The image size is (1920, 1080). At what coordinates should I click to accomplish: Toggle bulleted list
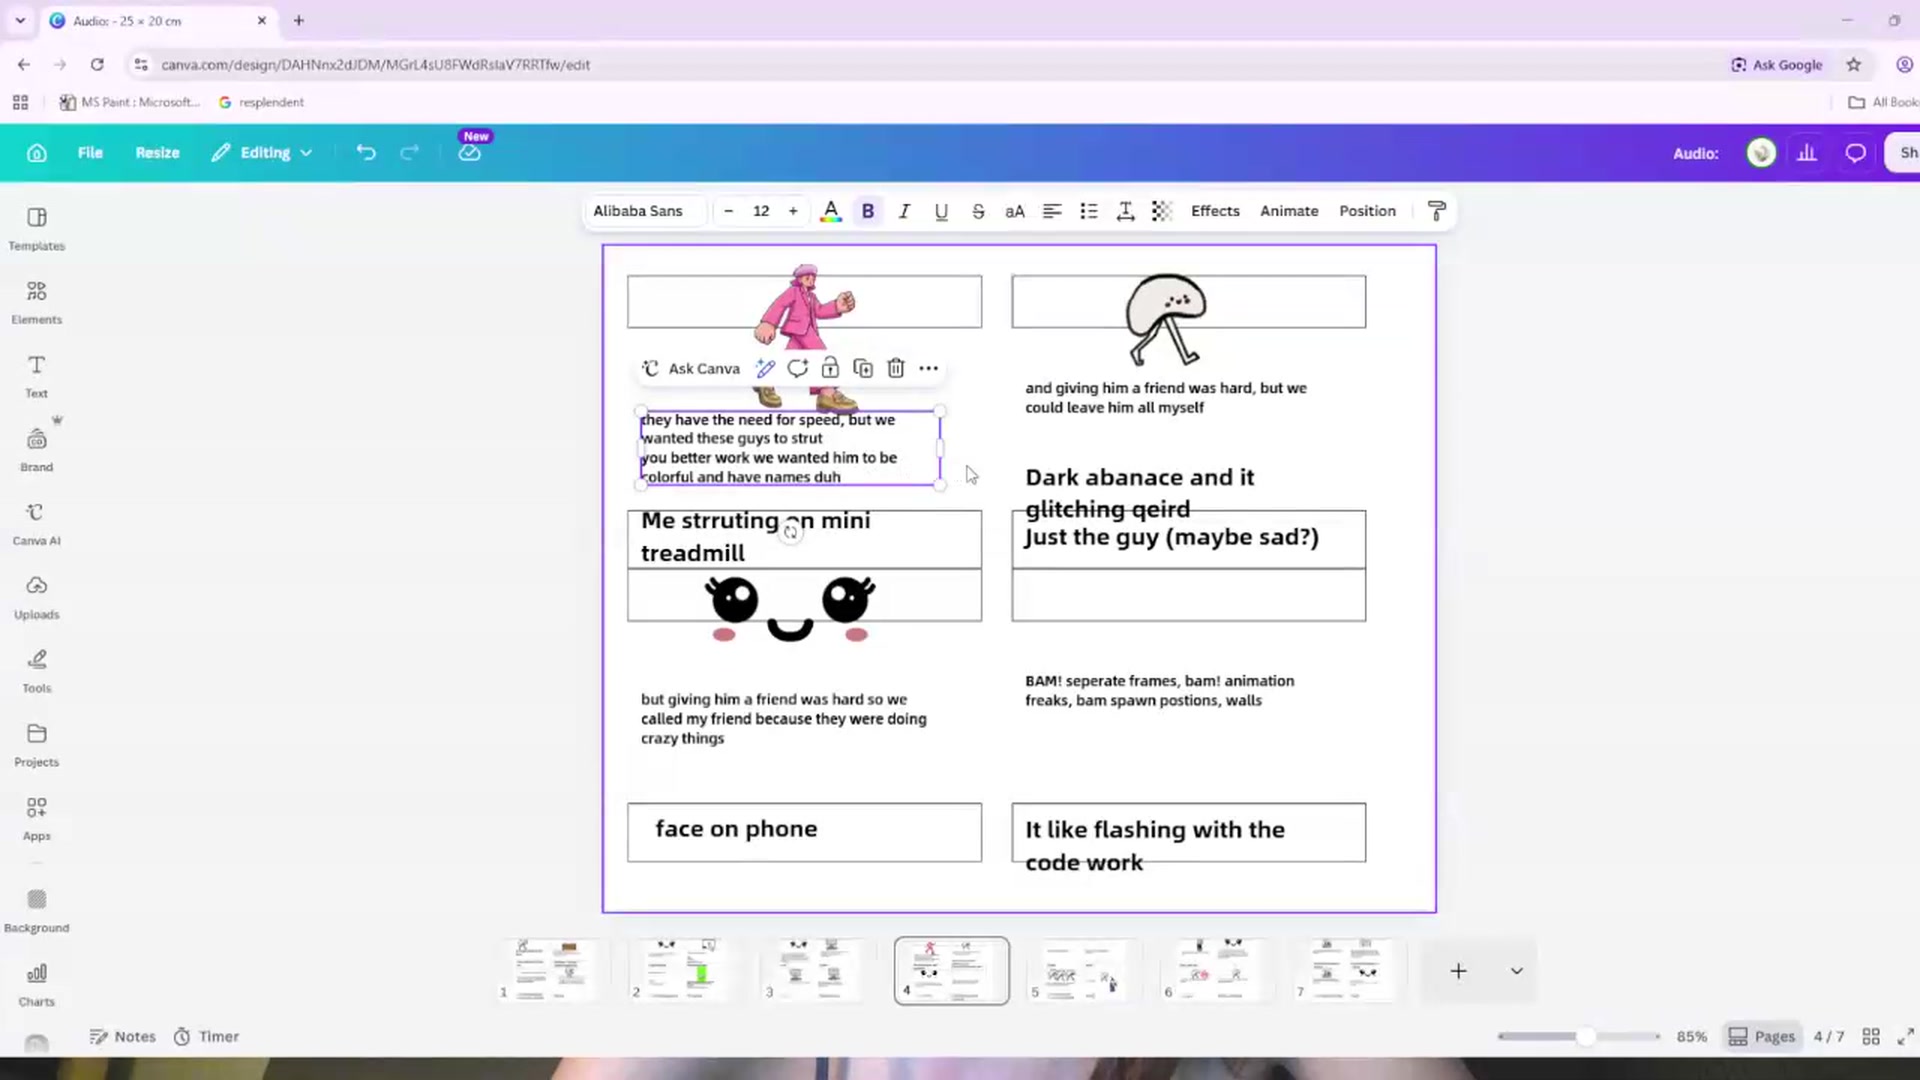(1089, 211)
